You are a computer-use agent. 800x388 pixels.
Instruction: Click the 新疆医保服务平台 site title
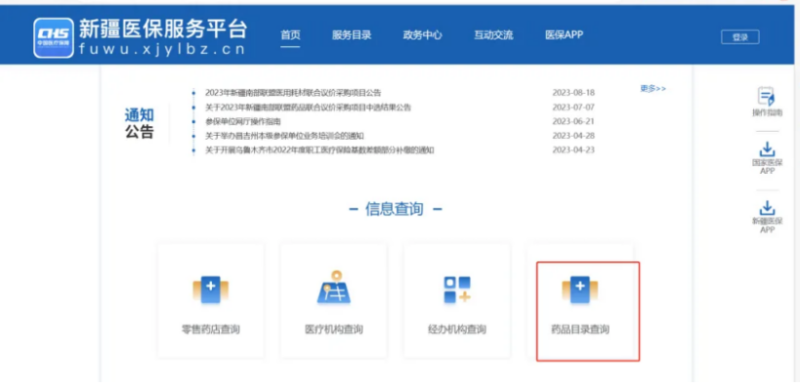click(163, 30)
